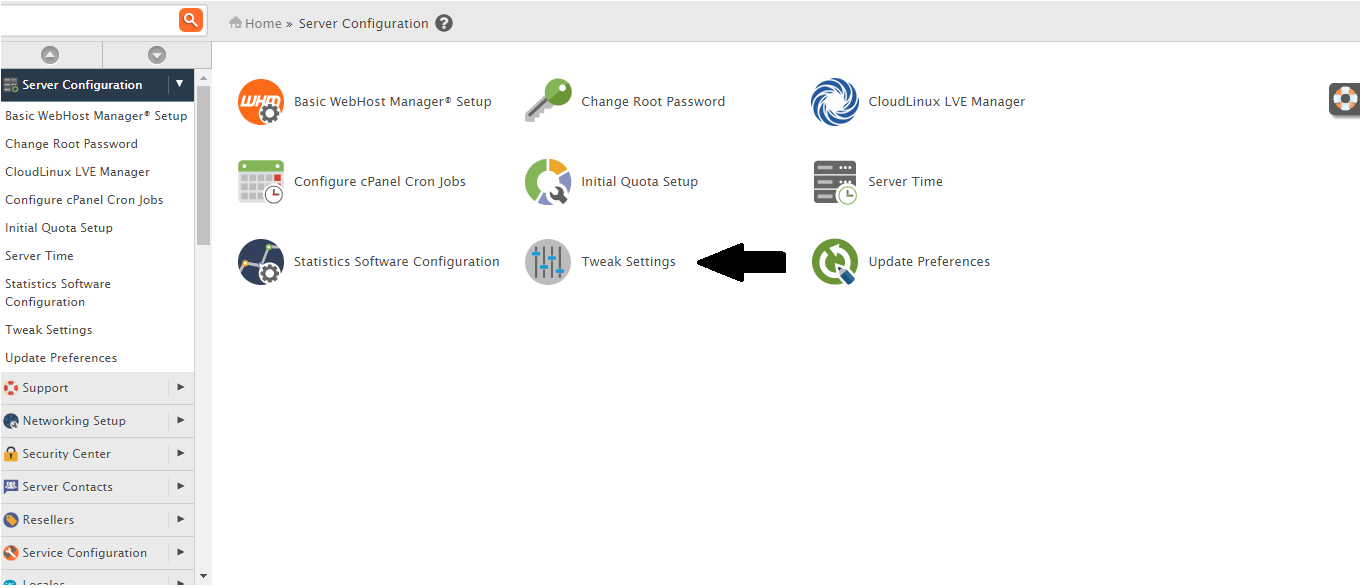The width and height of the screenshot is (1360, 588).
Task: Open Server Time sidebar link
Action: [39, 256]
